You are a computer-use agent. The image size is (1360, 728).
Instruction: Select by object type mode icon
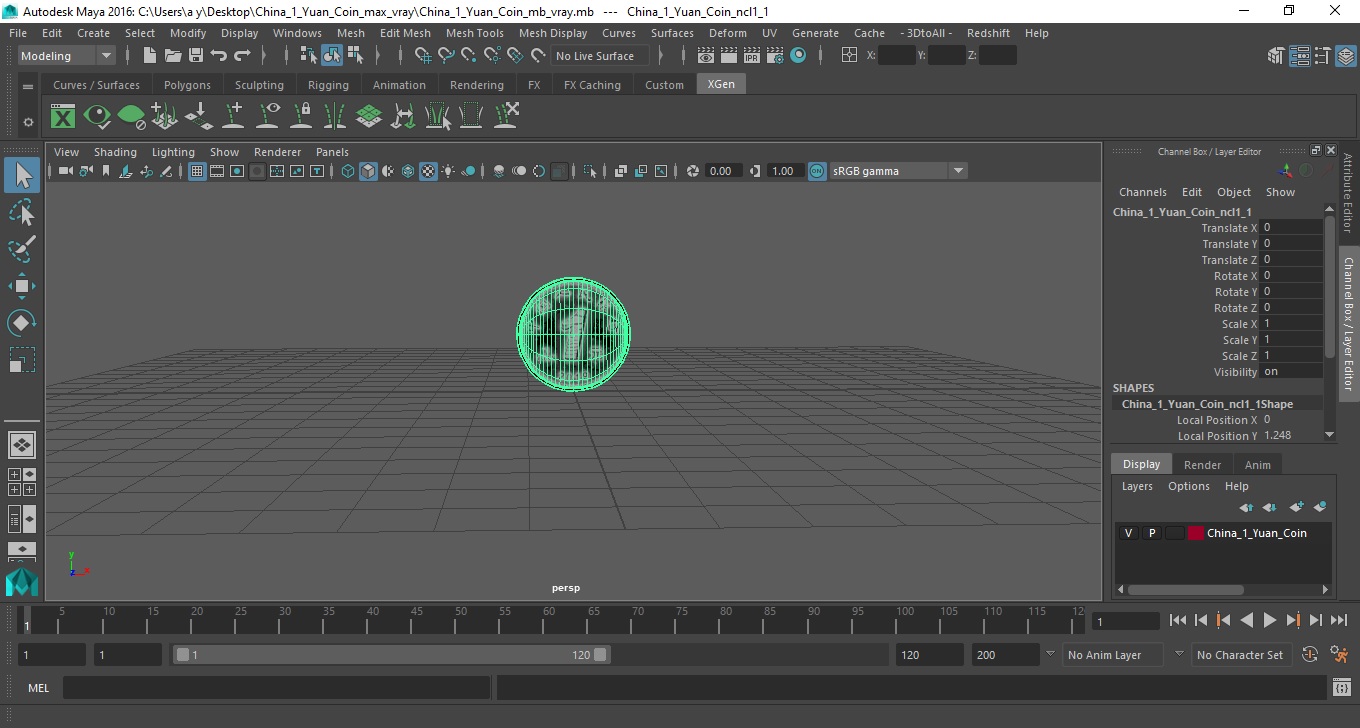coord(332,56)
